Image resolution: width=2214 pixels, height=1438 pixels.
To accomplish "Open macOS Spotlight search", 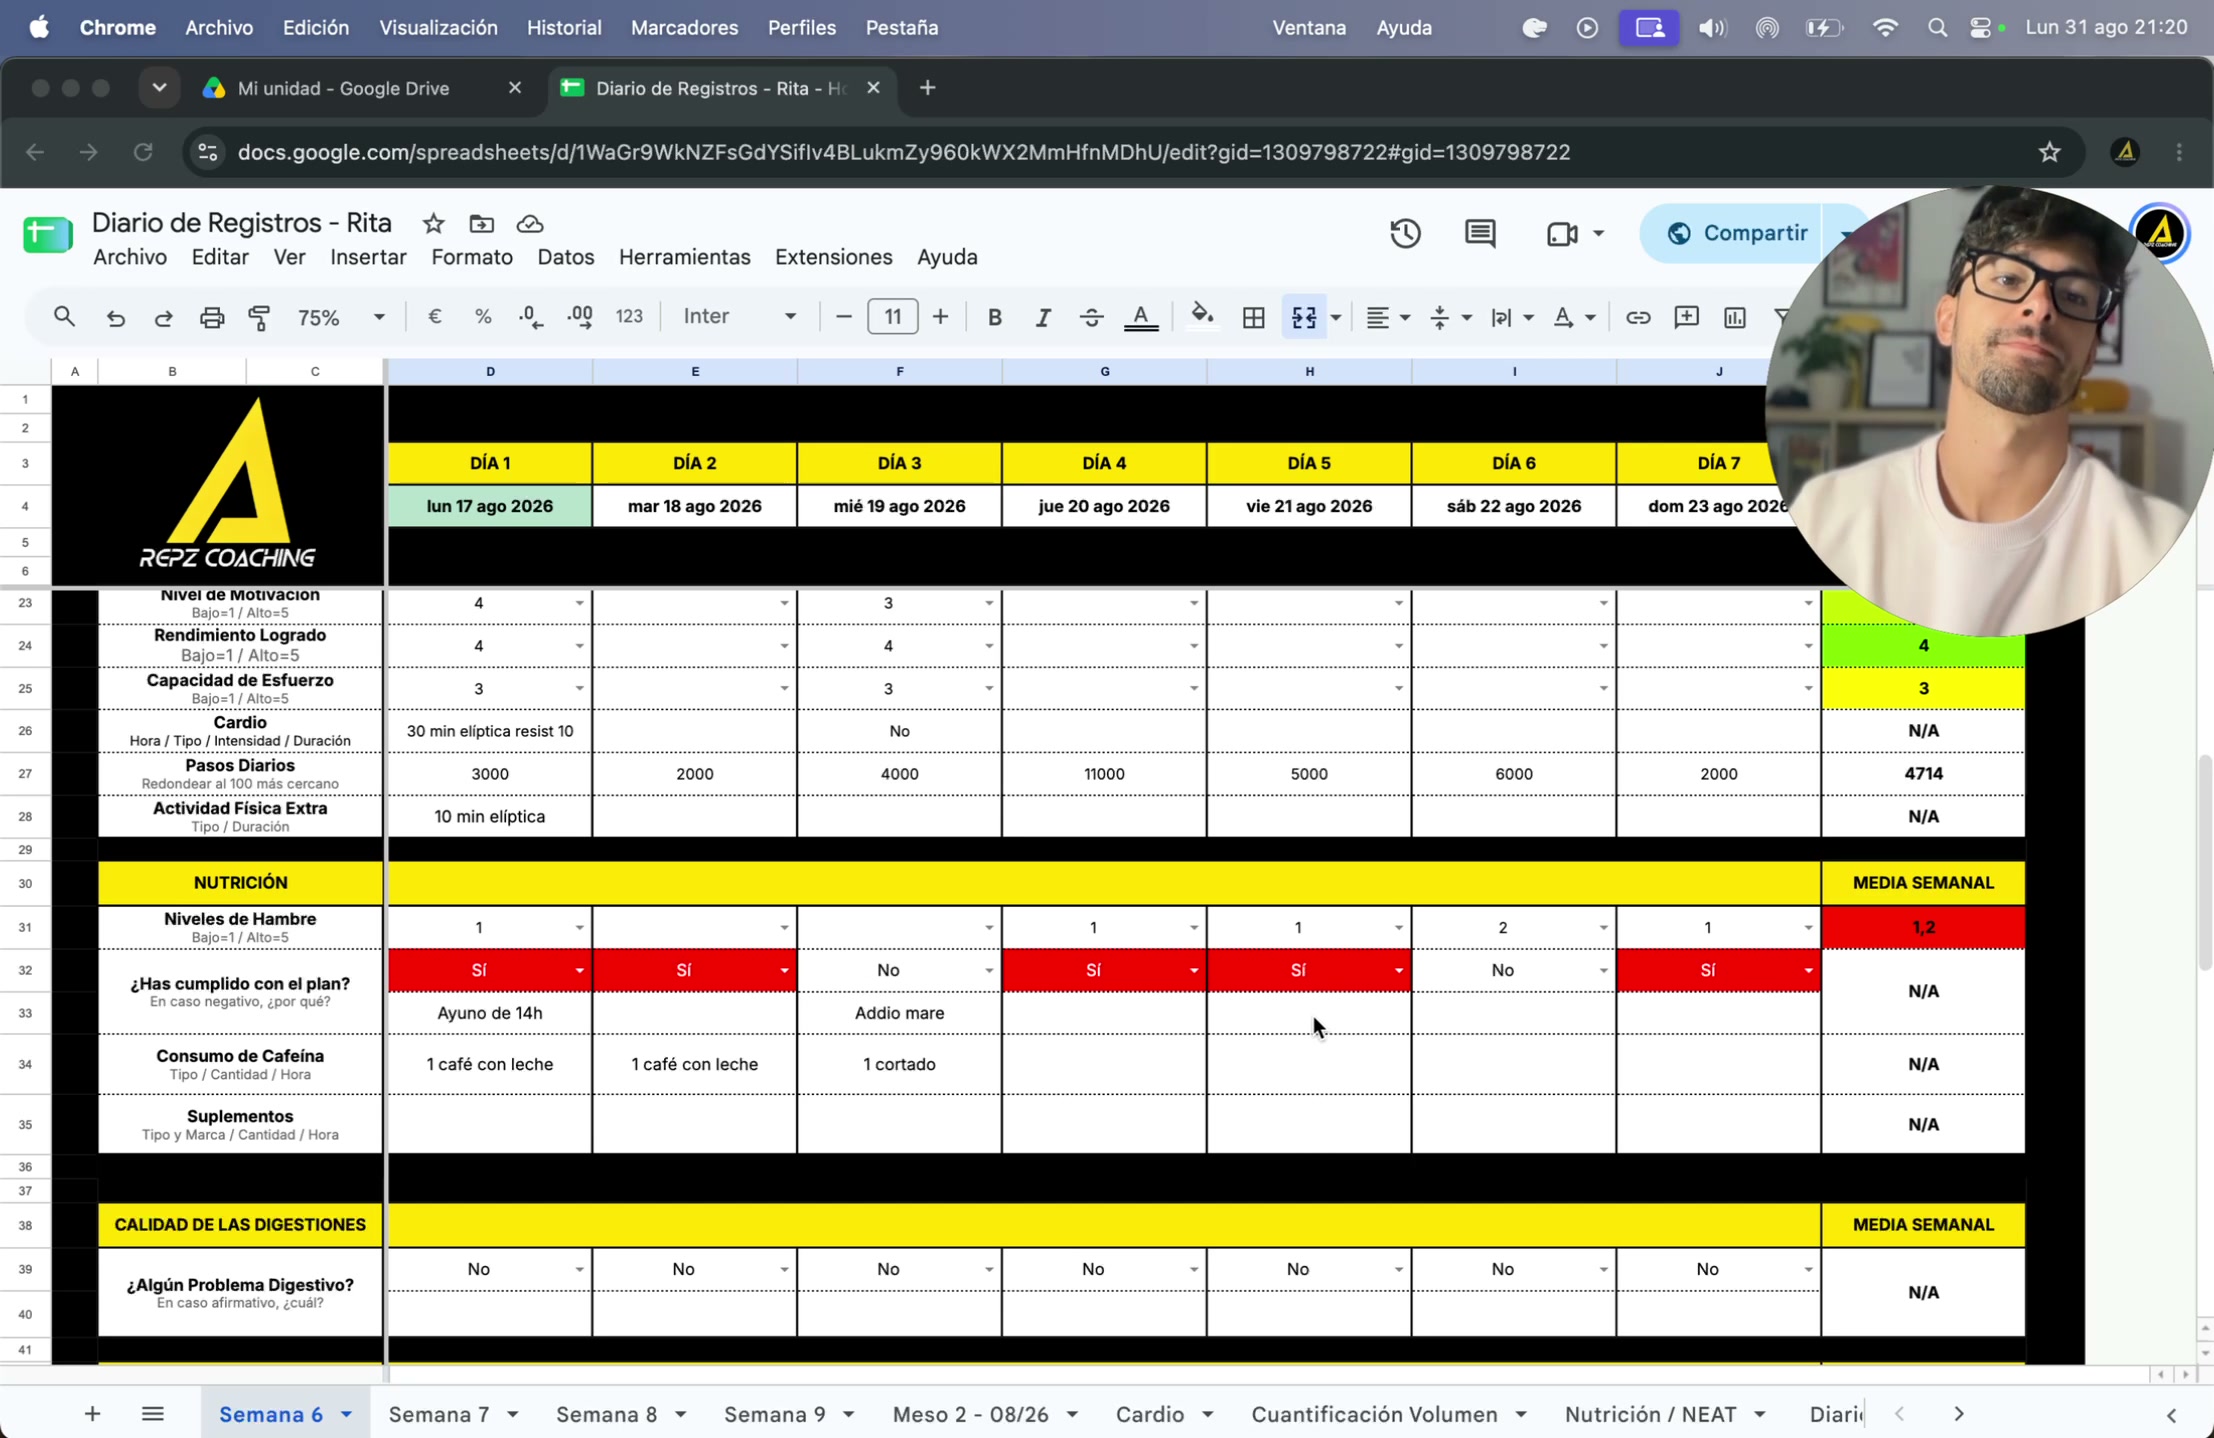I will tap(1937, 28).
